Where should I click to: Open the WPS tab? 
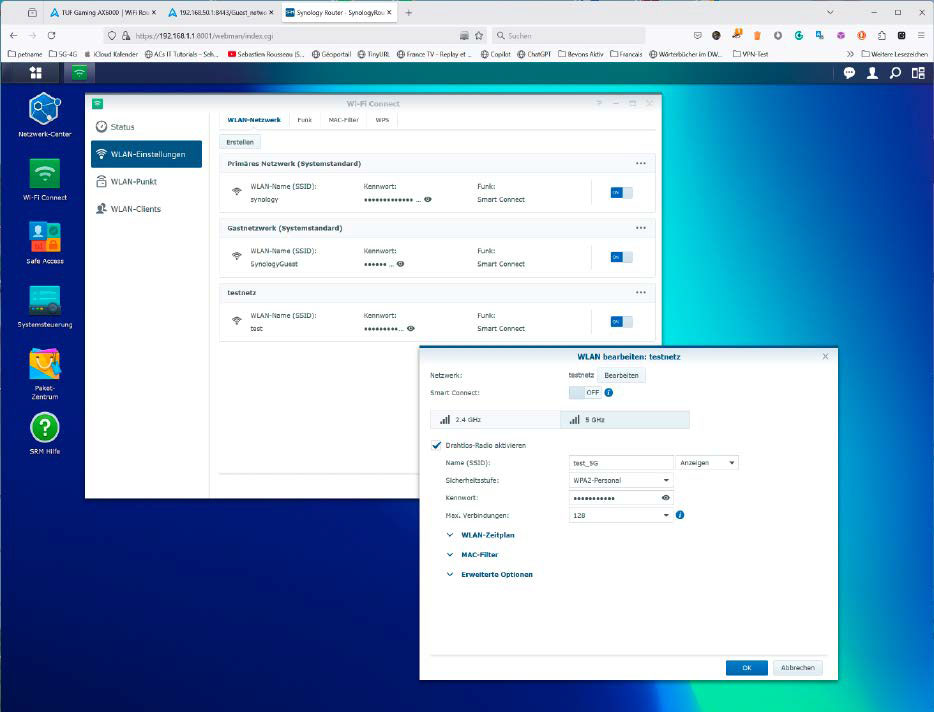[x=381, y=119]
